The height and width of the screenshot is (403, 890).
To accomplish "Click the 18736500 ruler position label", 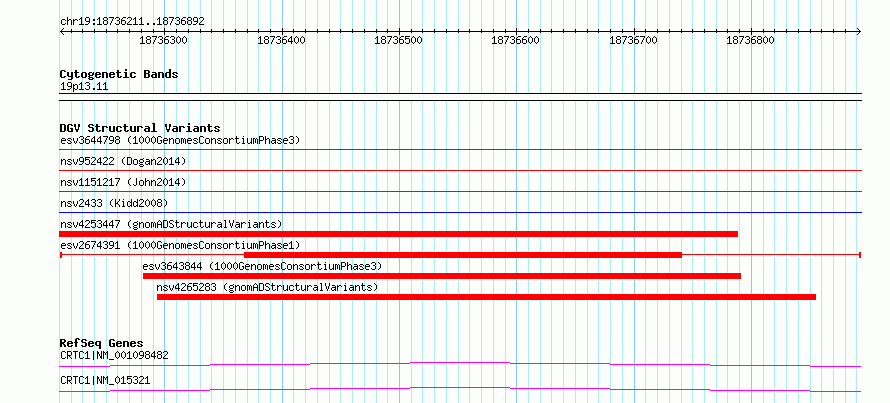I will pos(398,41).
